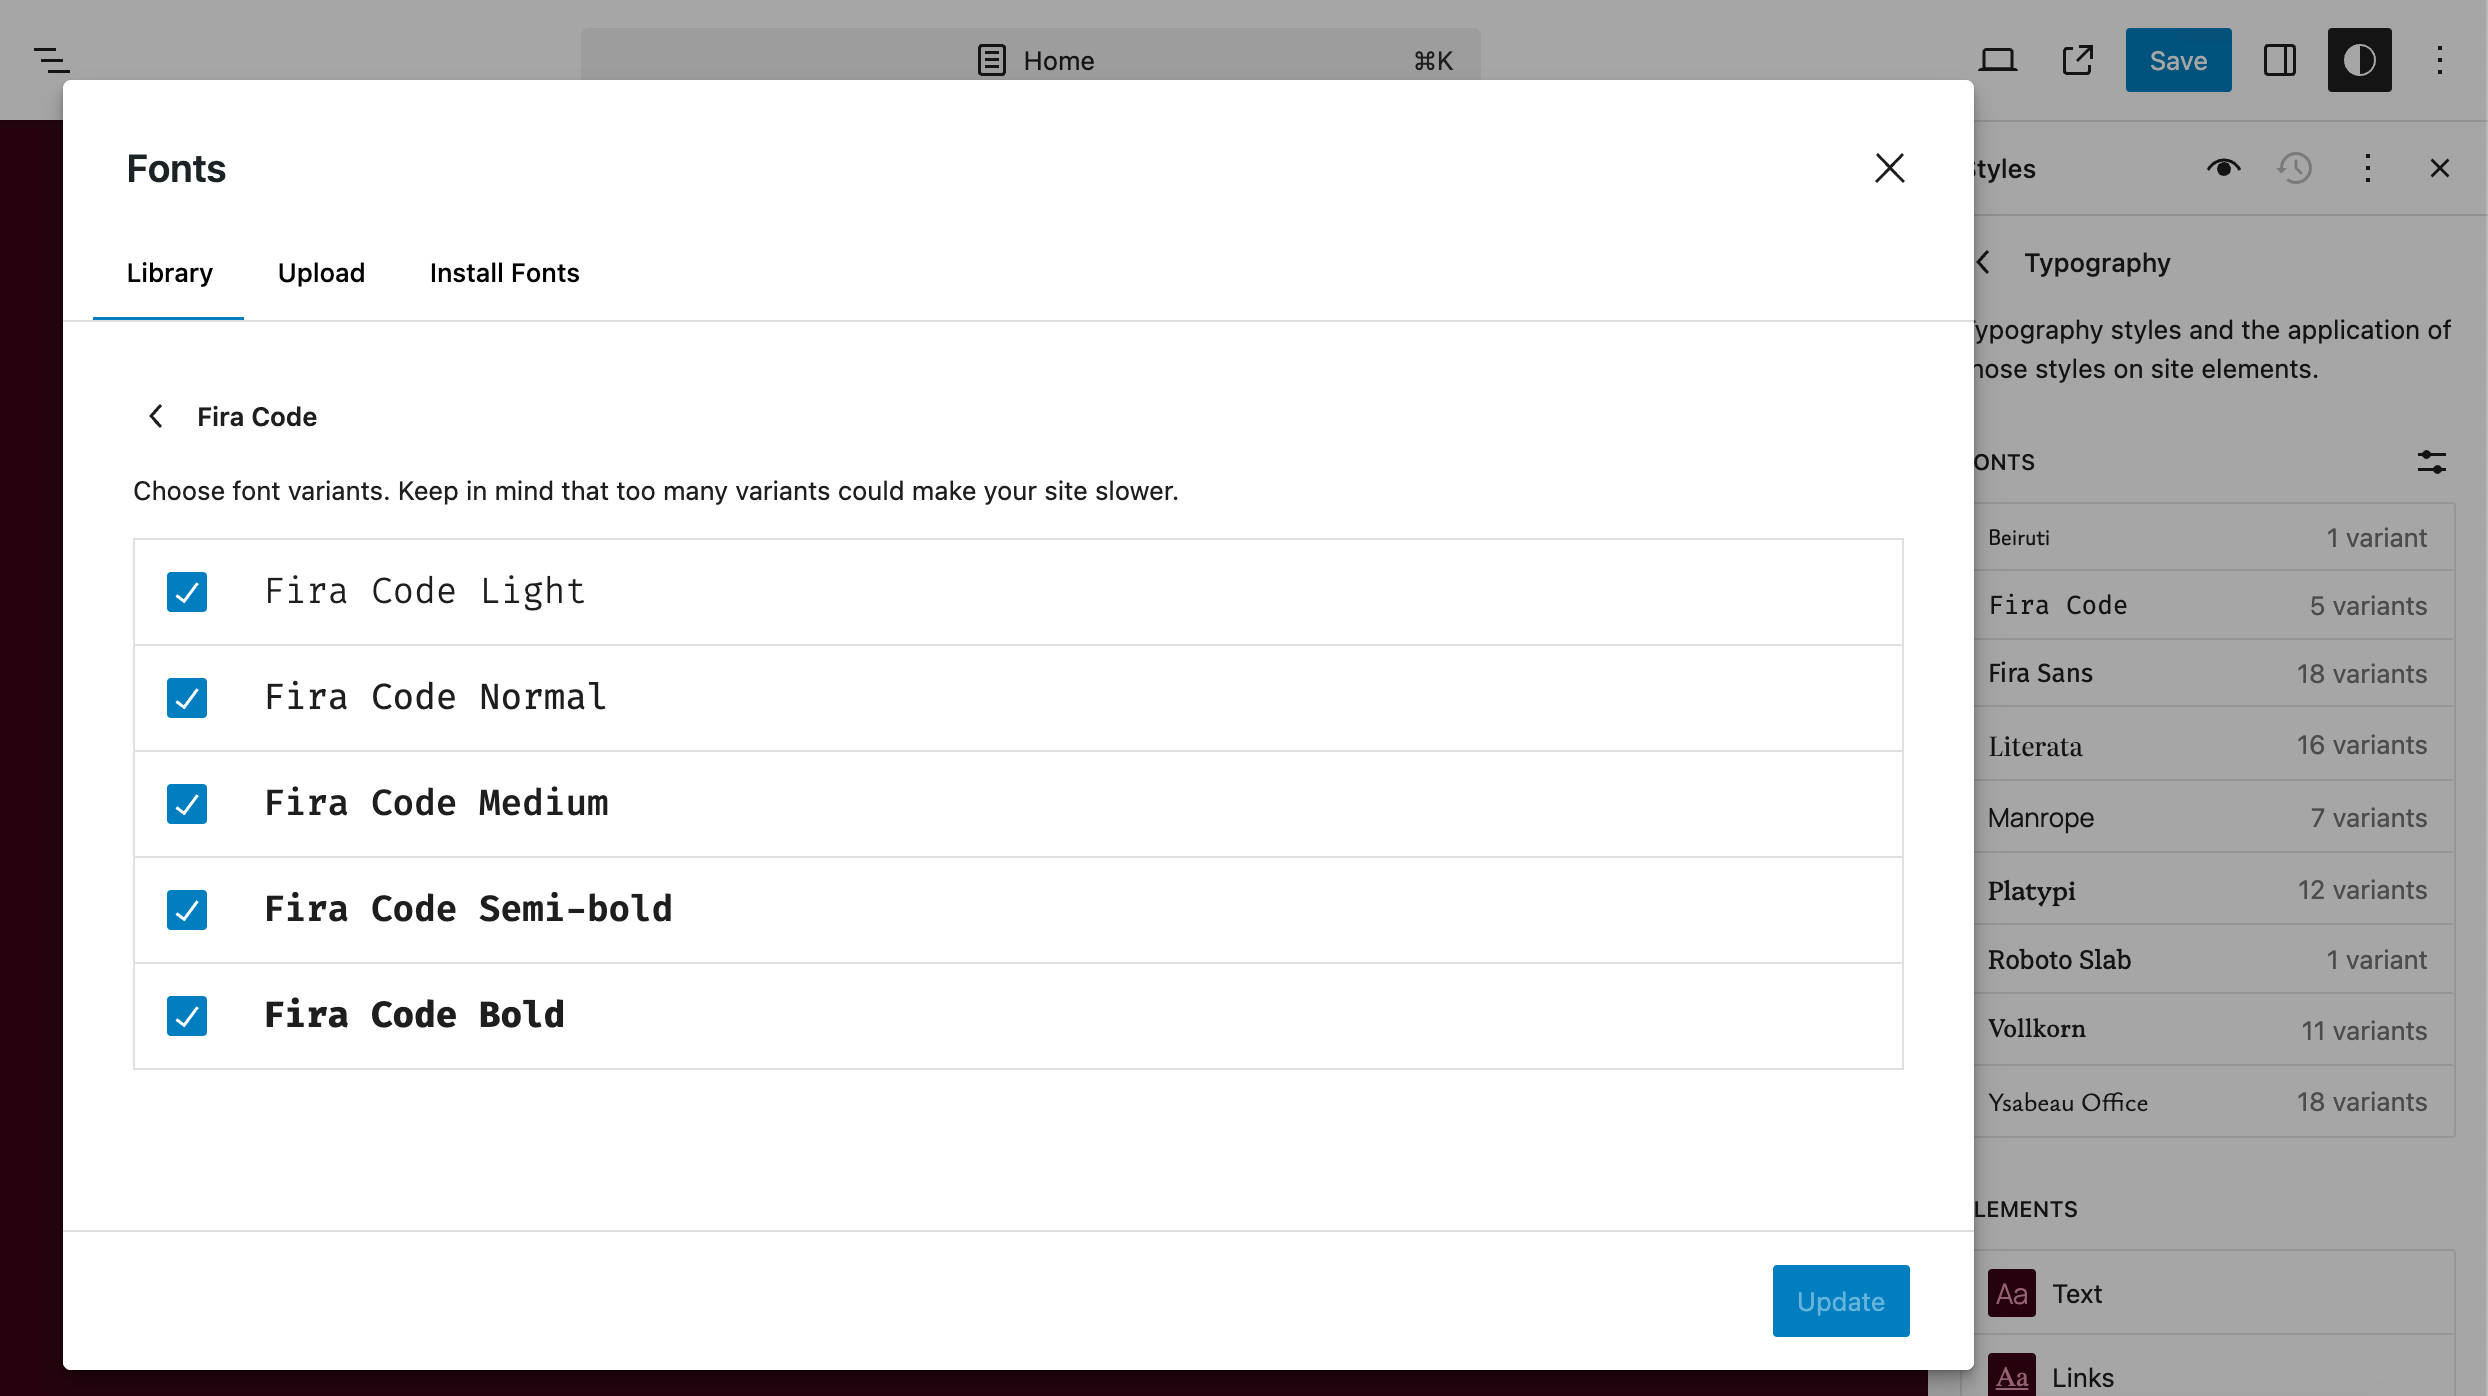Click the dark mode toggle icon
The height and width of the screenshot is (1396, 2488).
(2360, 60)
